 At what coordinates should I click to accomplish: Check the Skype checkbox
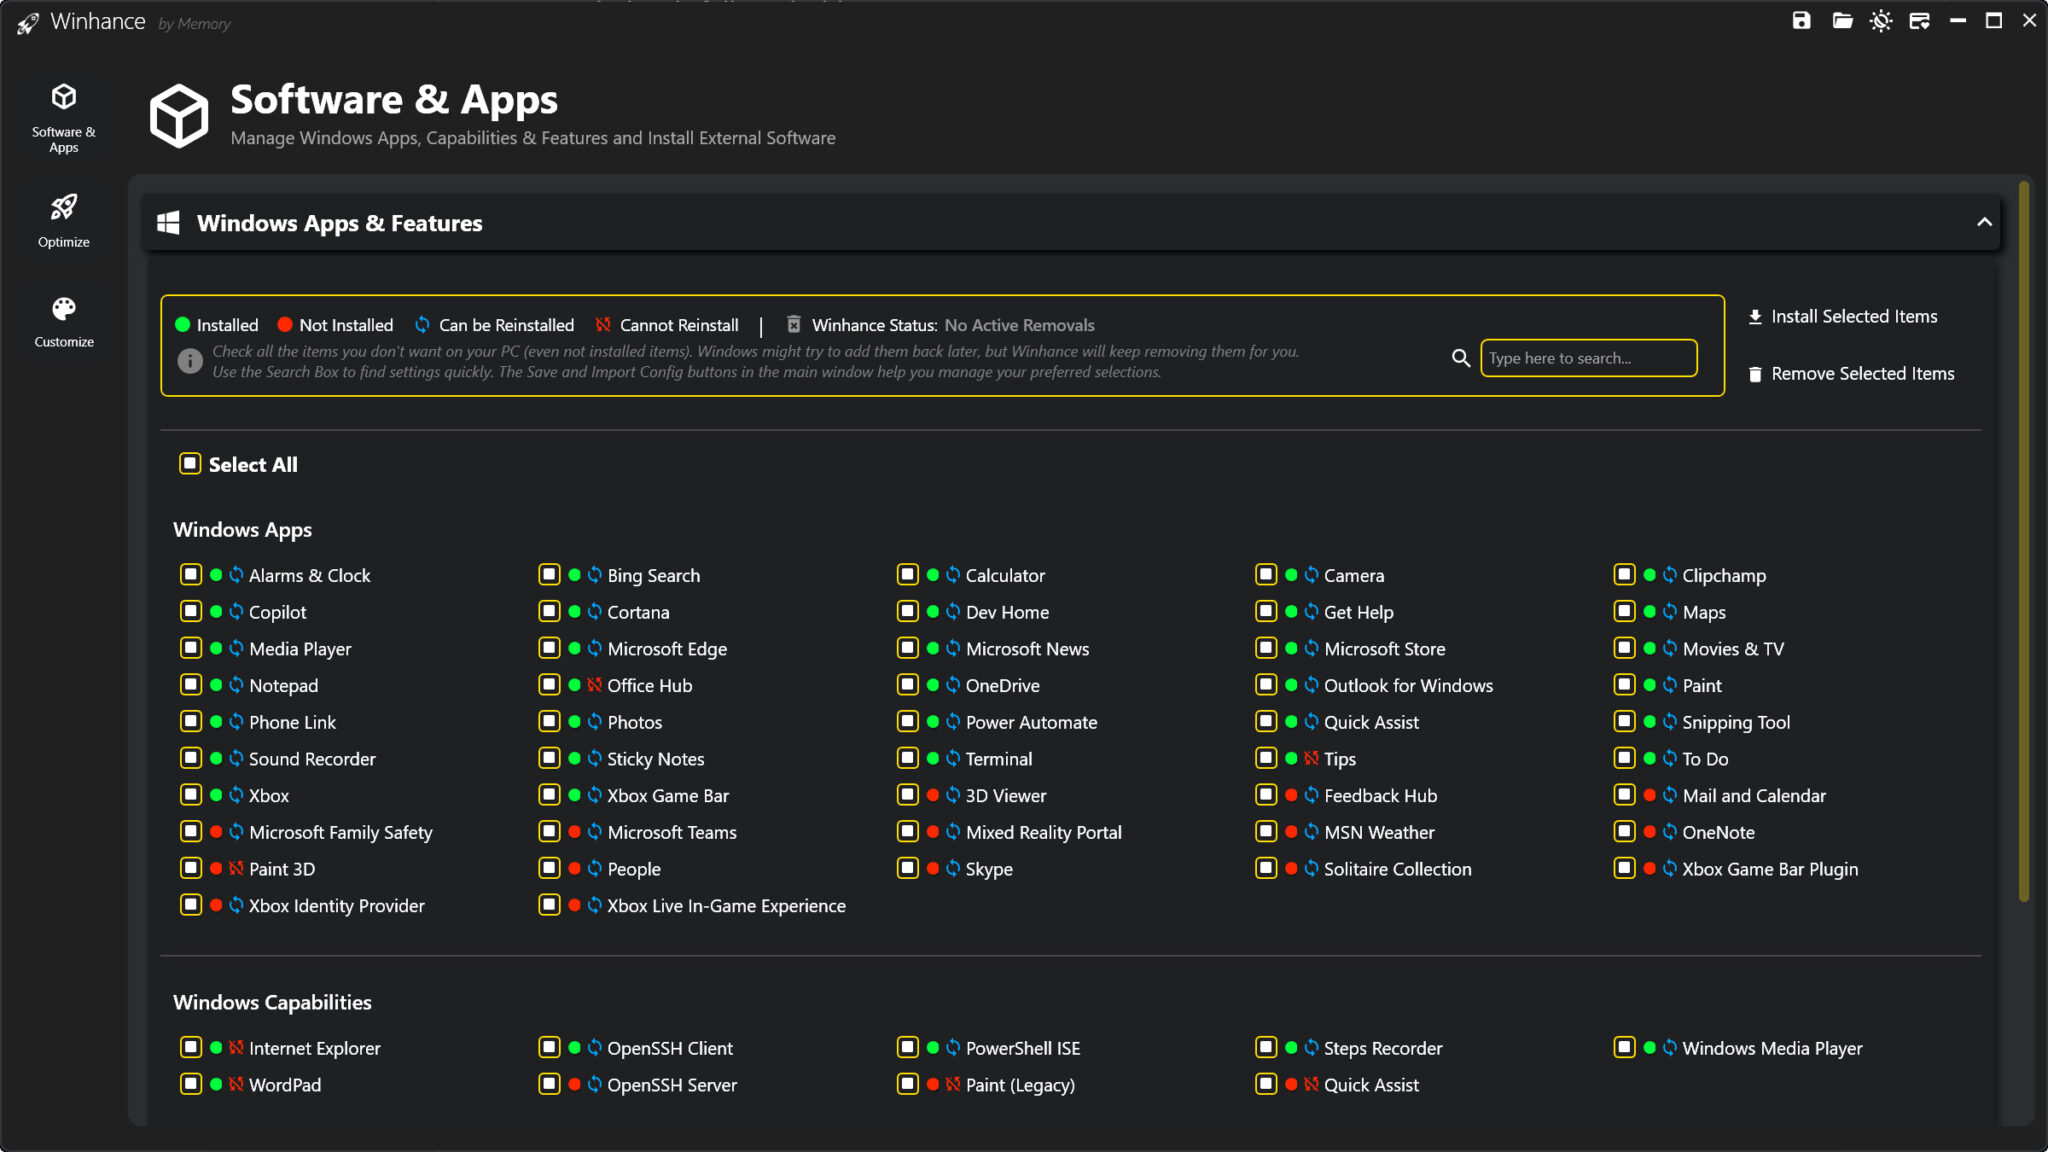point(907,868)
